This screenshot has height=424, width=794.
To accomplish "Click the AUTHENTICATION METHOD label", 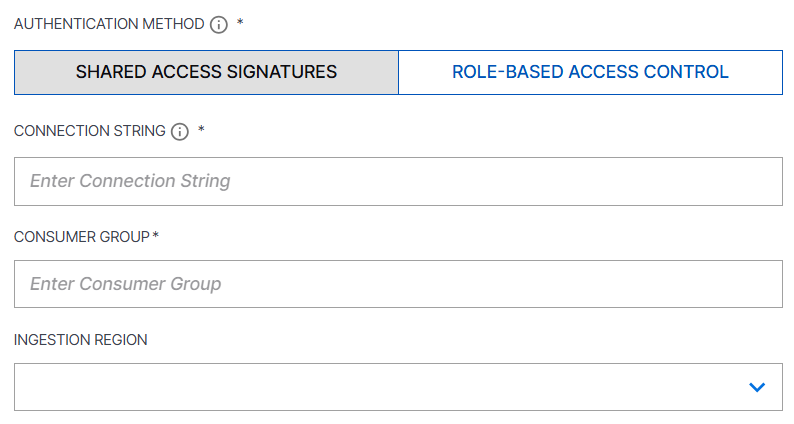I will point(109,24).
